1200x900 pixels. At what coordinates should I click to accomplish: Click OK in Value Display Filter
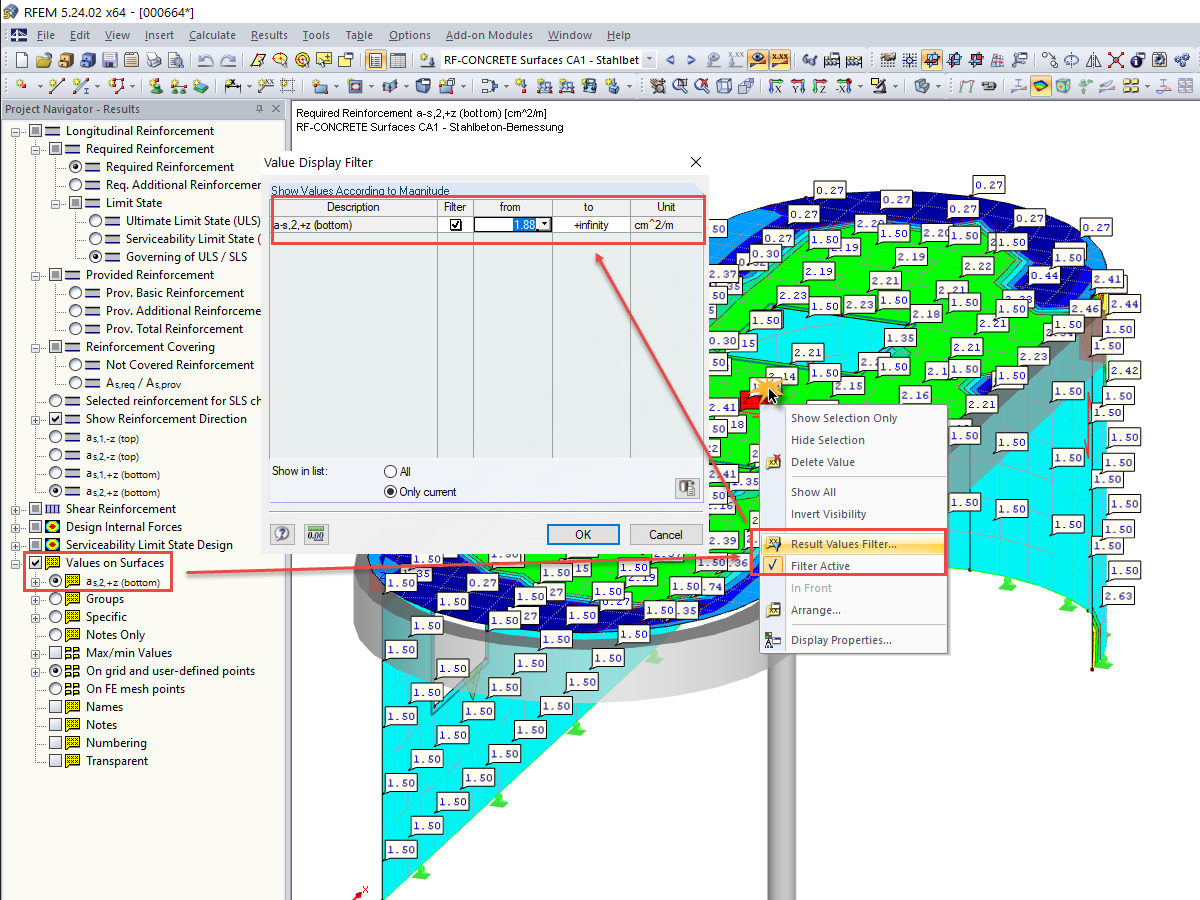583,534
